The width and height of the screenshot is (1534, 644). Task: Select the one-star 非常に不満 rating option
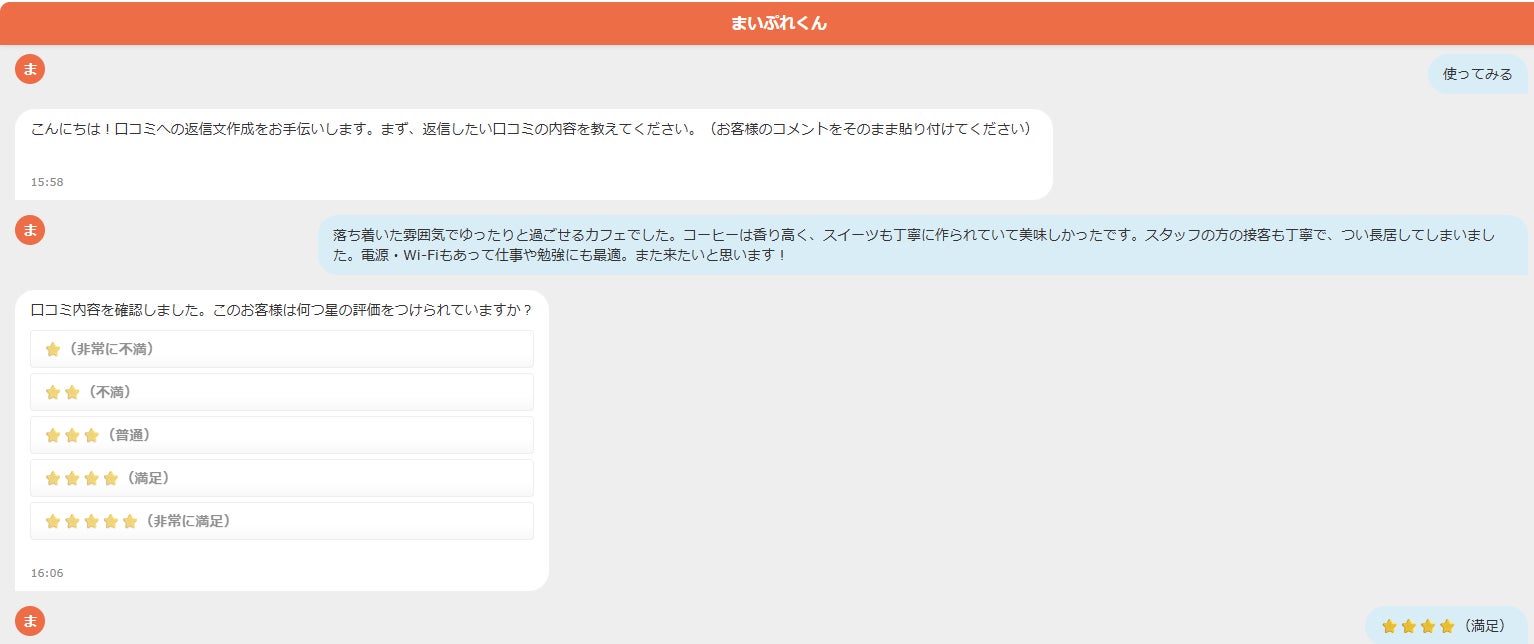tap(282, 349)
